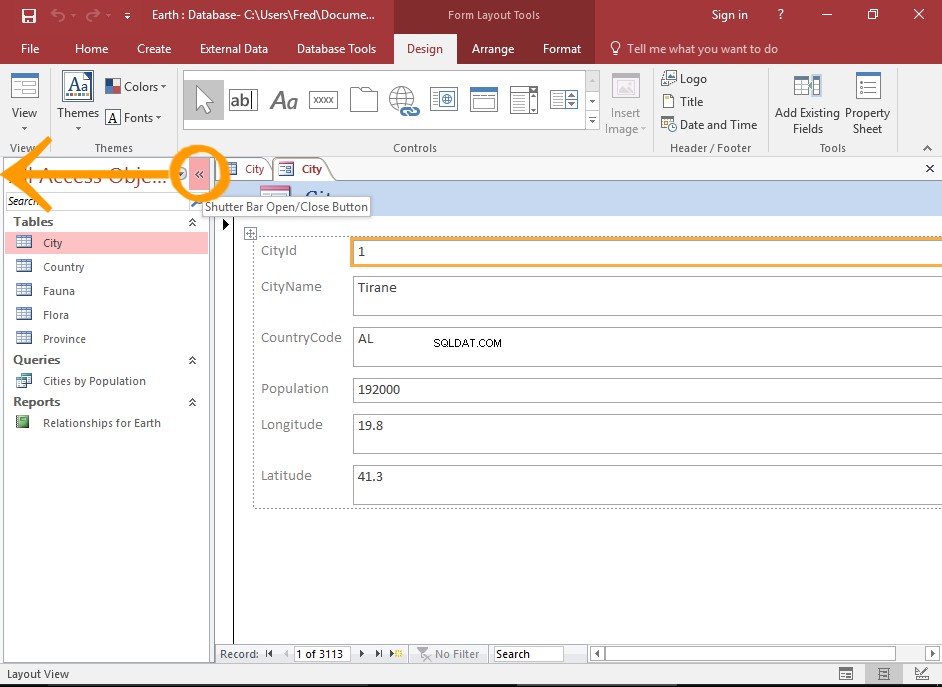Collapse the Tables group

point(192,222)
